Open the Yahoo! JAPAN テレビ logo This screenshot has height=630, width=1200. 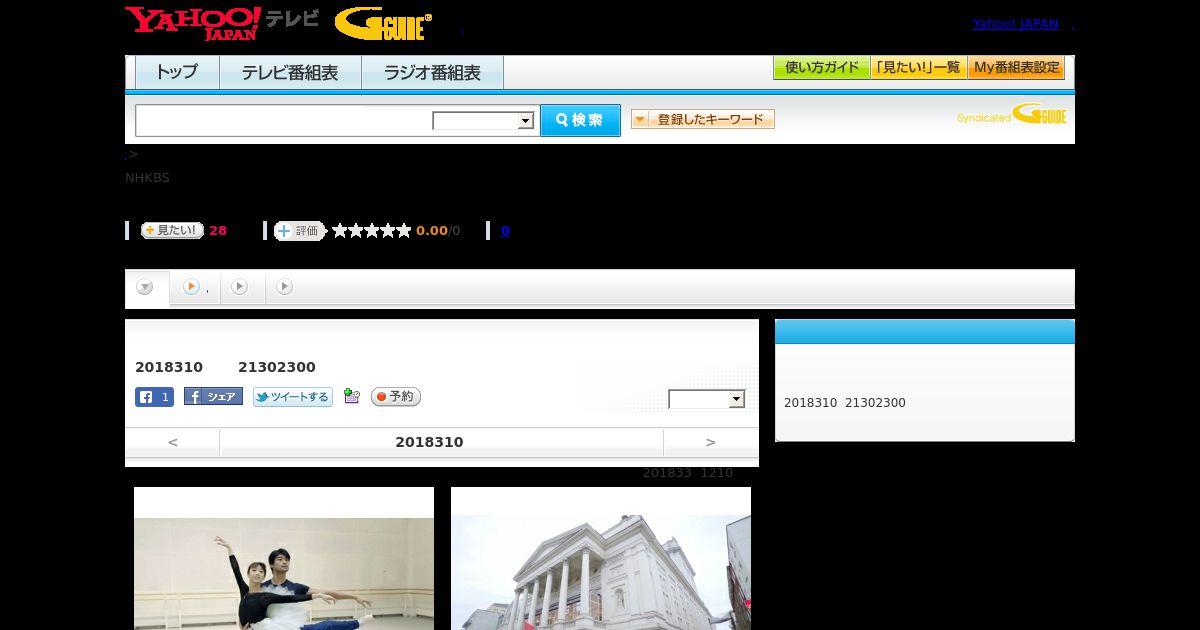click(x=222, y=23)
